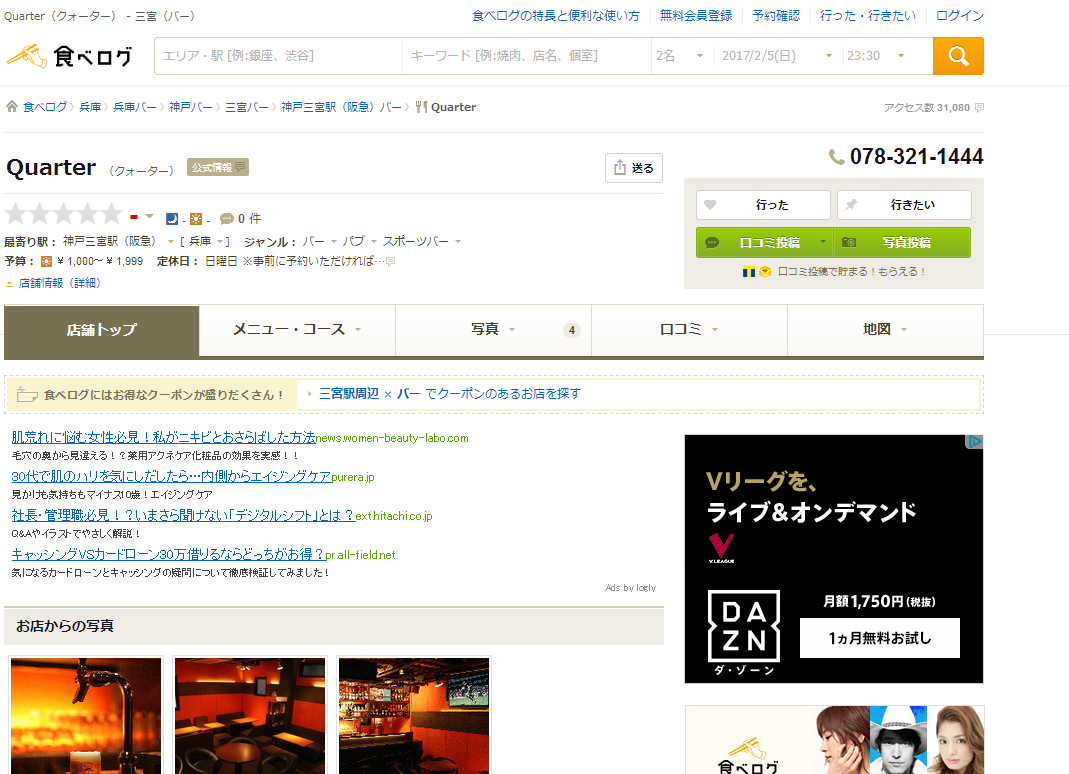Click 神戸三宮駅（阪急）バー breadcrumb link
Screen dimensions: 1069x774
coord(341,107)
